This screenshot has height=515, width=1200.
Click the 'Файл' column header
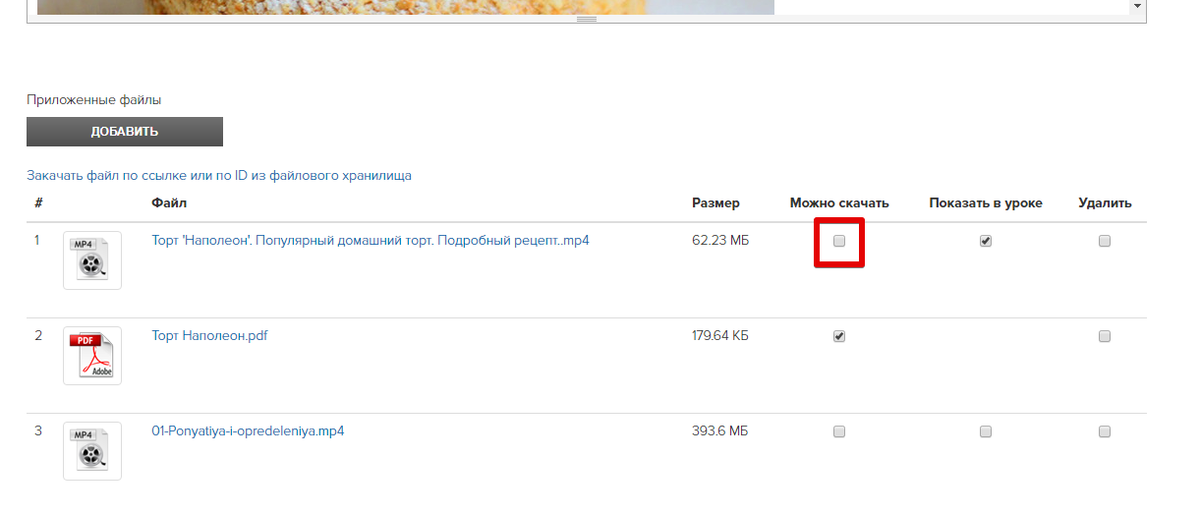pyautogui.click(x=169, y=203)
